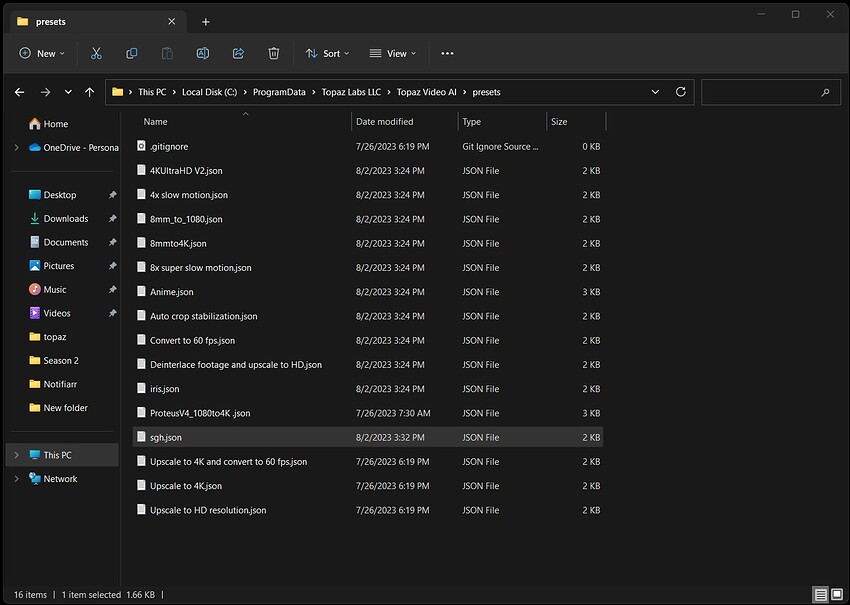Click the New button
The height and width of the screenshot is (605, 850).
pyautogui.click(x=41, y=53)
